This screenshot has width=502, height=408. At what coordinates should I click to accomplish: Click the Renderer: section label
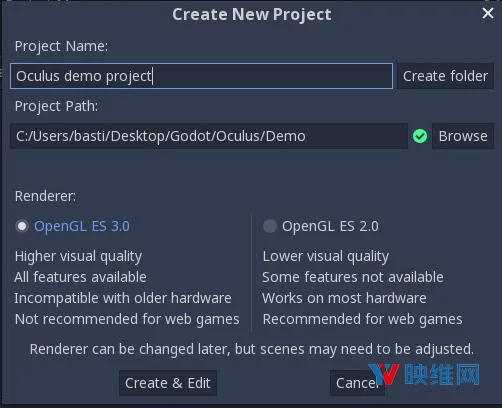[45, 196]
